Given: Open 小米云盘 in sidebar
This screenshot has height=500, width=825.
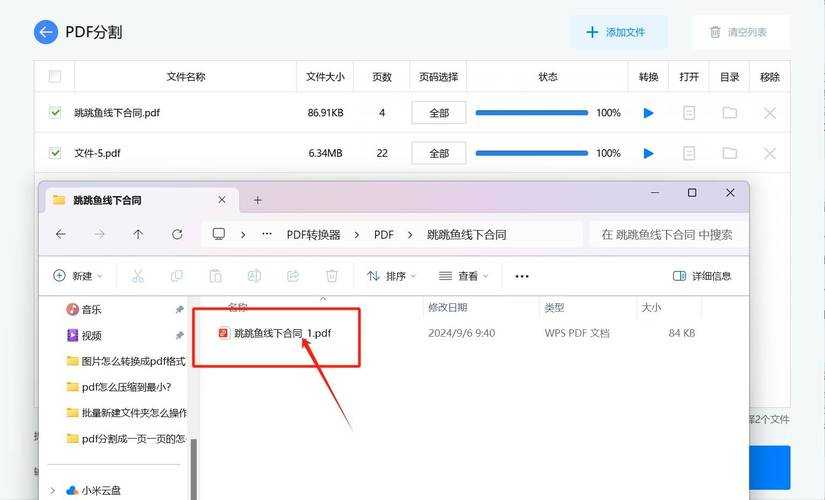Looking at the screenshot, I should pos(94,491).
